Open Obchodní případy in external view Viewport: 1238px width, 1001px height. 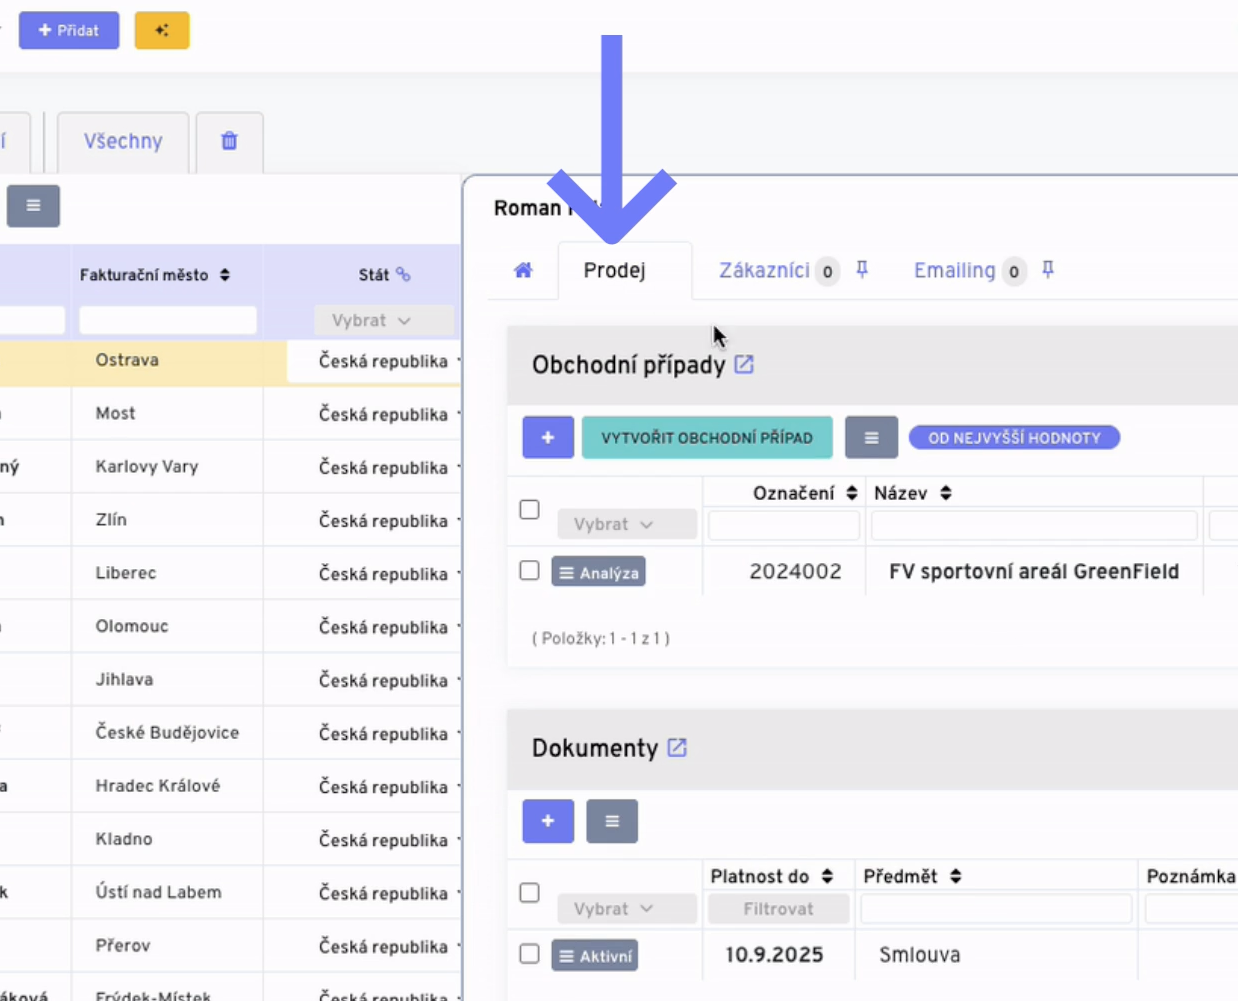pos(744,365)
